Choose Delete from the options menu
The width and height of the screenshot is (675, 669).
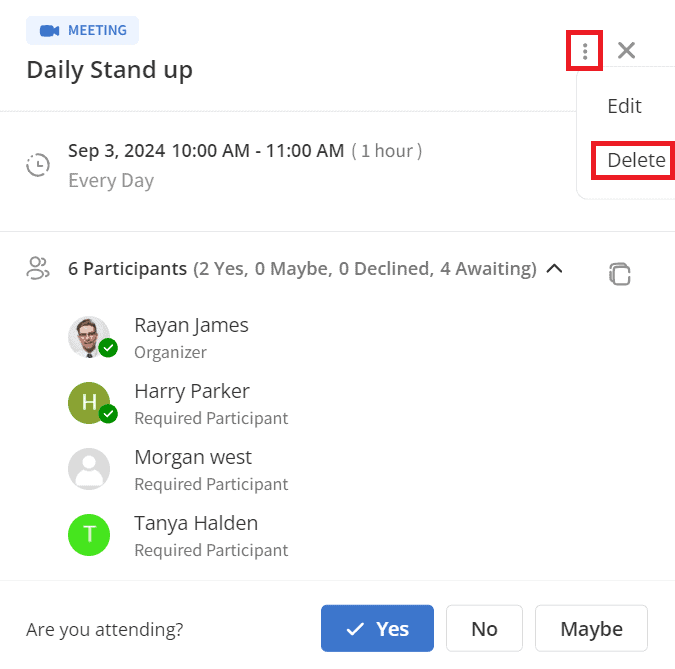(x=636, y=160)
